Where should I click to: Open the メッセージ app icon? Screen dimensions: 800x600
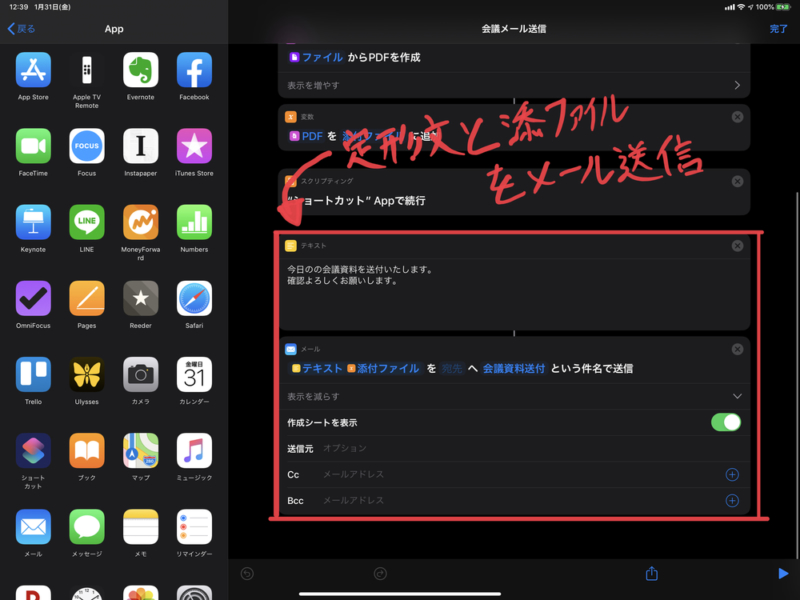click(87, 527)
